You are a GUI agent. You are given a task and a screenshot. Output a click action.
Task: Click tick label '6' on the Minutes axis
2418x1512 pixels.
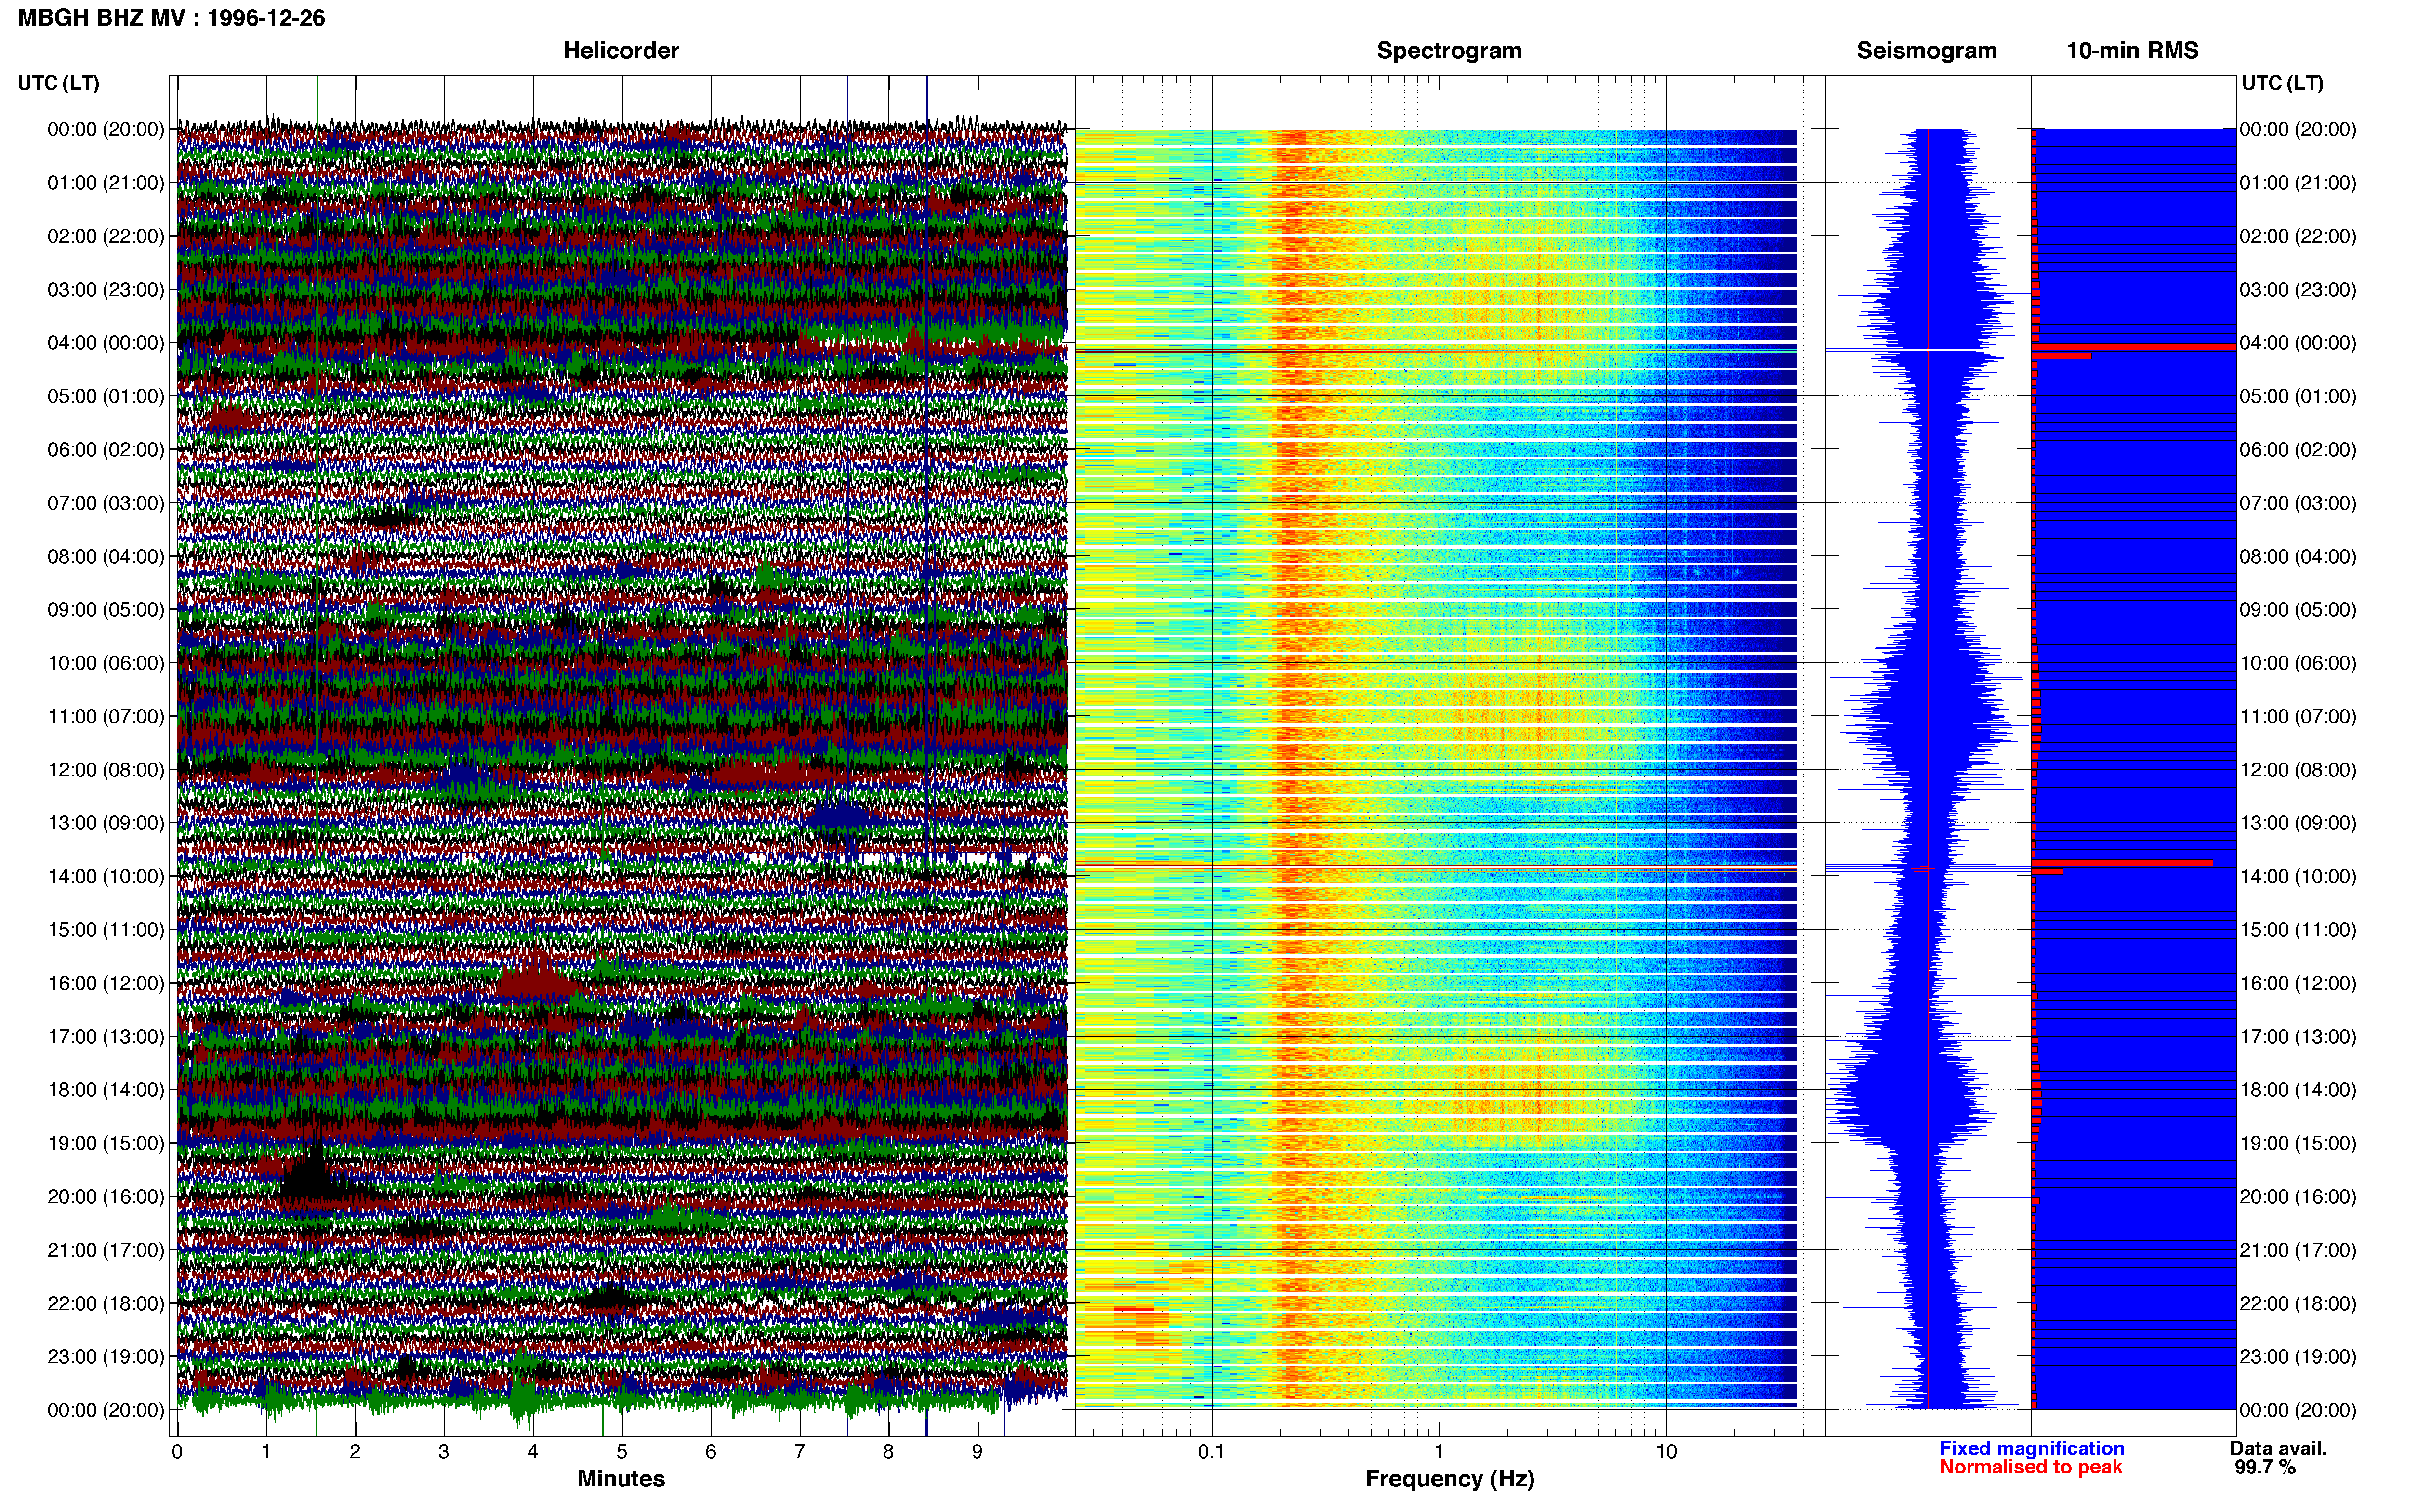click(711, 1452)
